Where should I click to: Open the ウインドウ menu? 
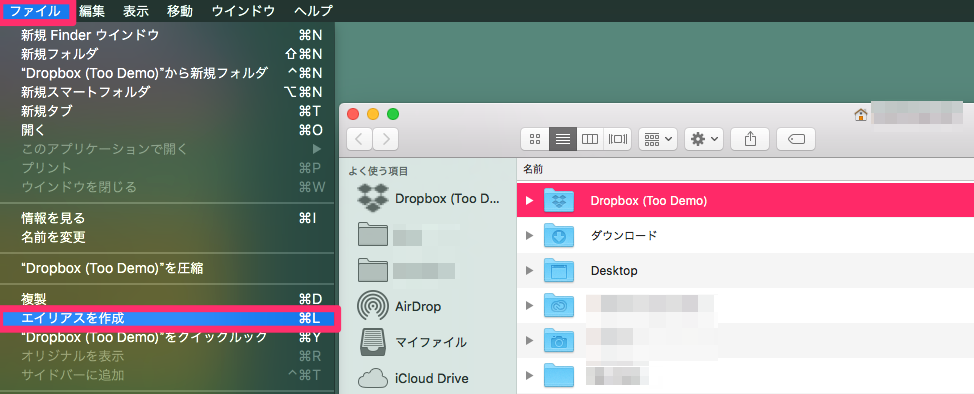(244, 11)
